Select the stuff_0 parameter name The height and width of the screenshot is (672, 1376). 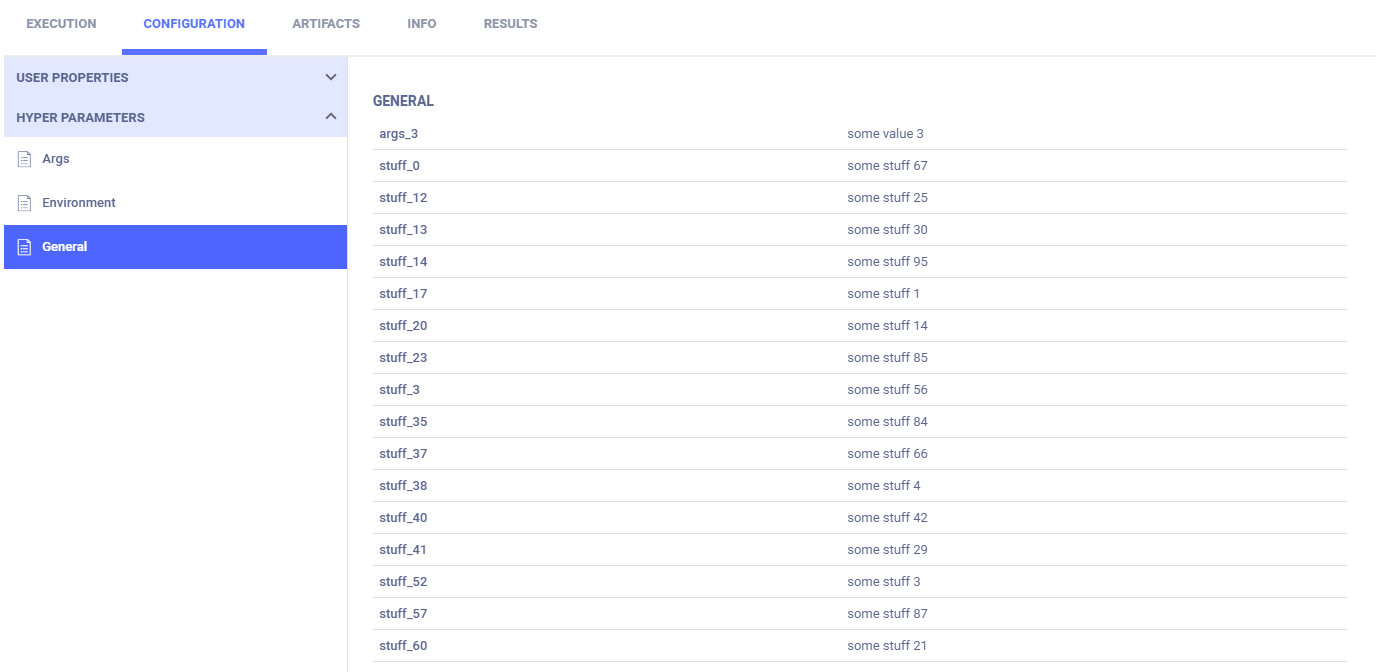(x=399, y=166)
